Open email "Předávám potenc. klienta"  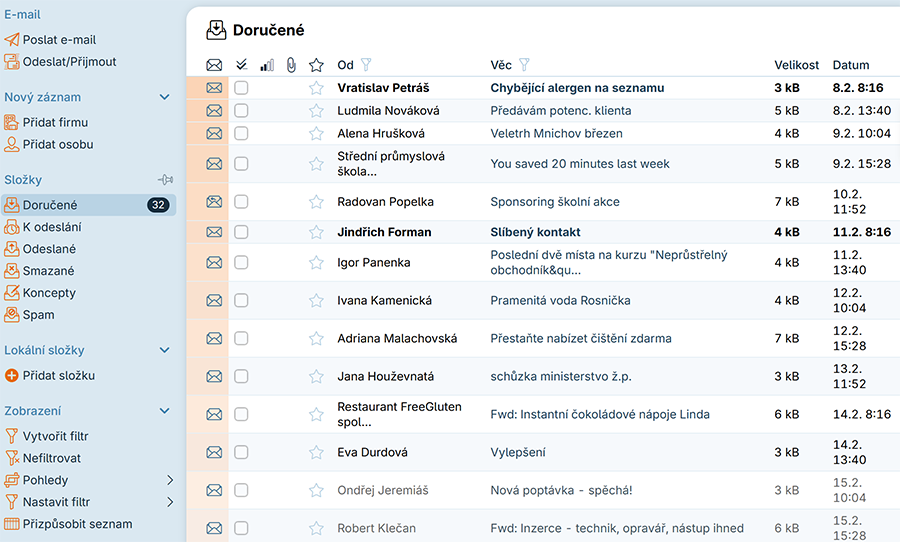tap(560, 110)
